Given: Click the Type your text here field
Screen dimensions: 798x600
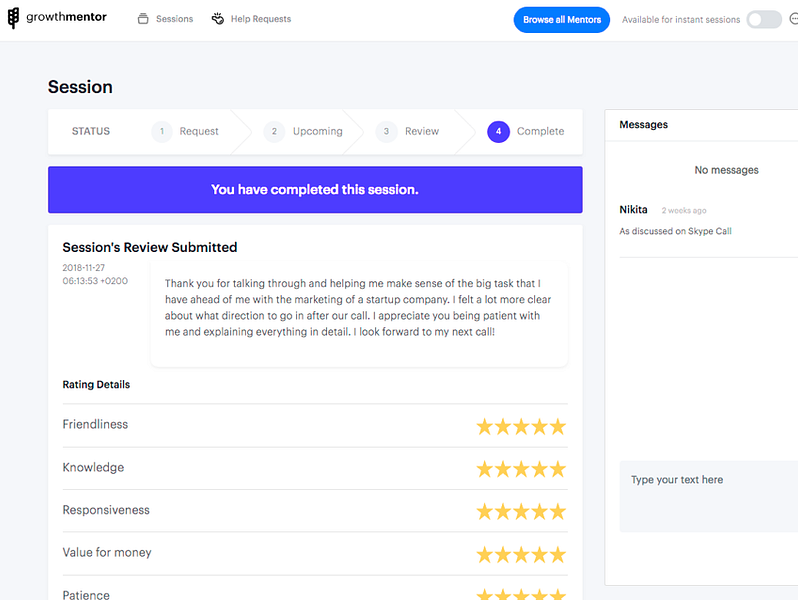Looking at the screenshot, I should click(708, 497).
